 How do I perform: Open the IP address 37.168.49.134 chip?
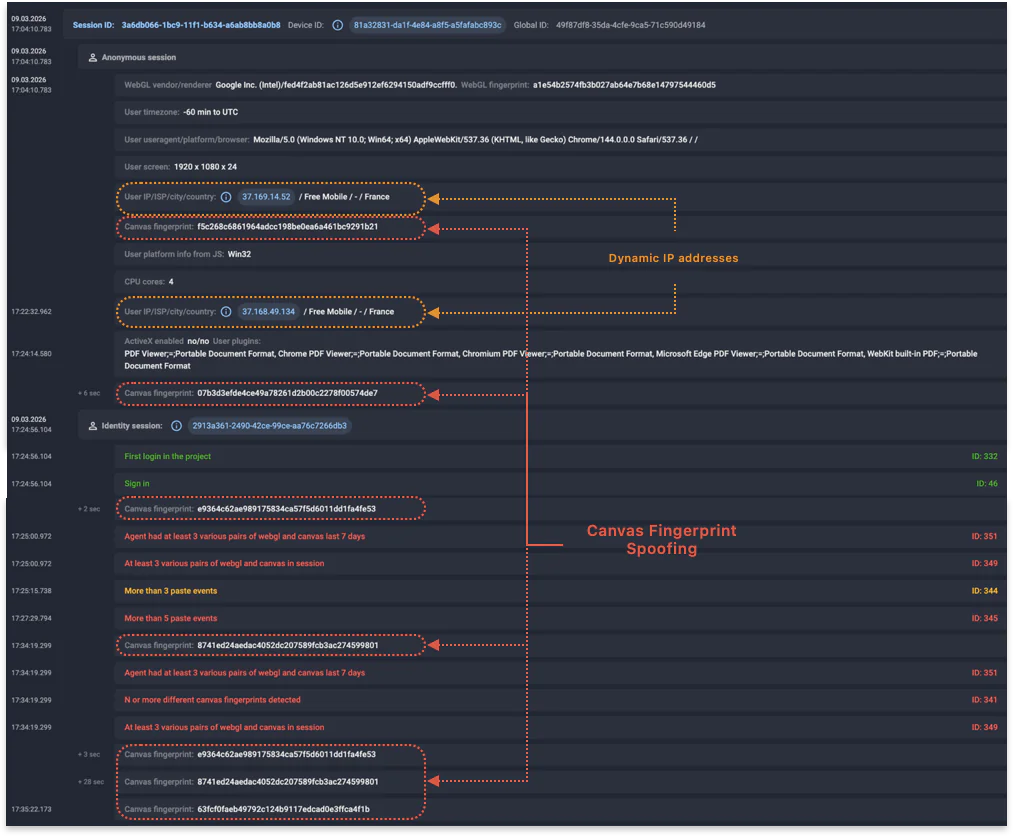pos(268,312)
